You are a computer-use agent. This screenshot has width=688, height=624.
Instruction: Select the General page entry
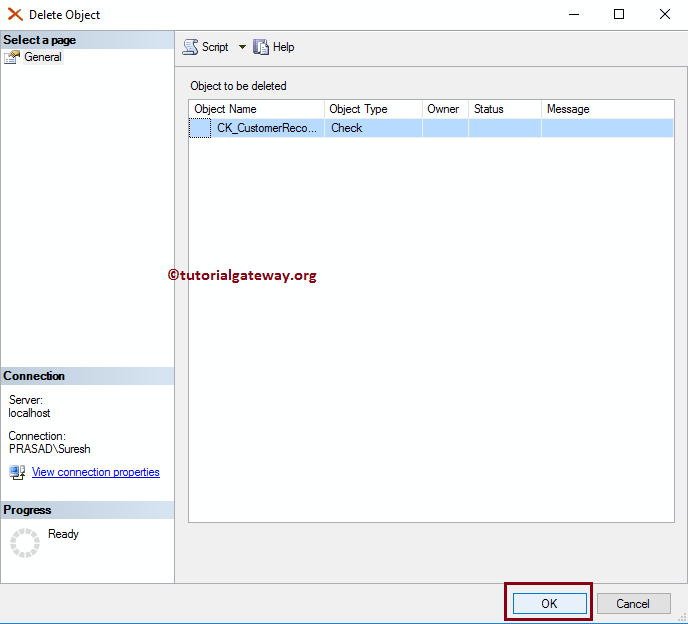(x=43, y=57)
